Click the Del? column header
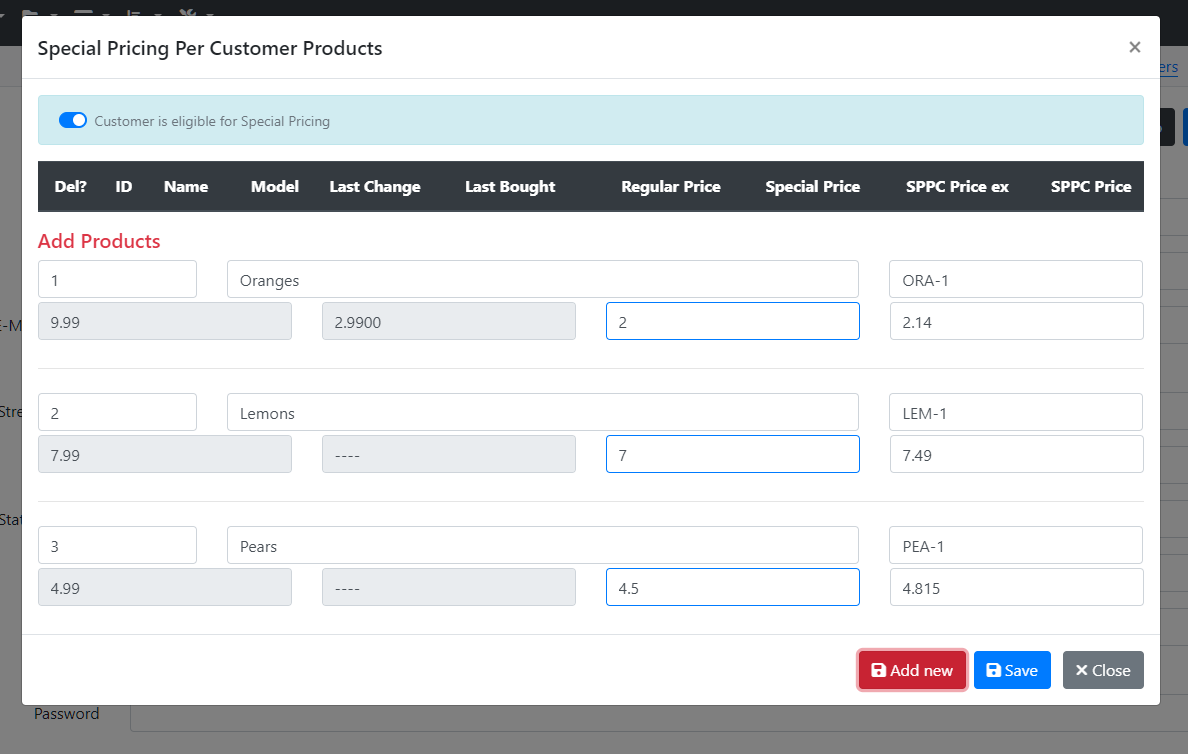The image size is (1188, 754). [70, 186]
